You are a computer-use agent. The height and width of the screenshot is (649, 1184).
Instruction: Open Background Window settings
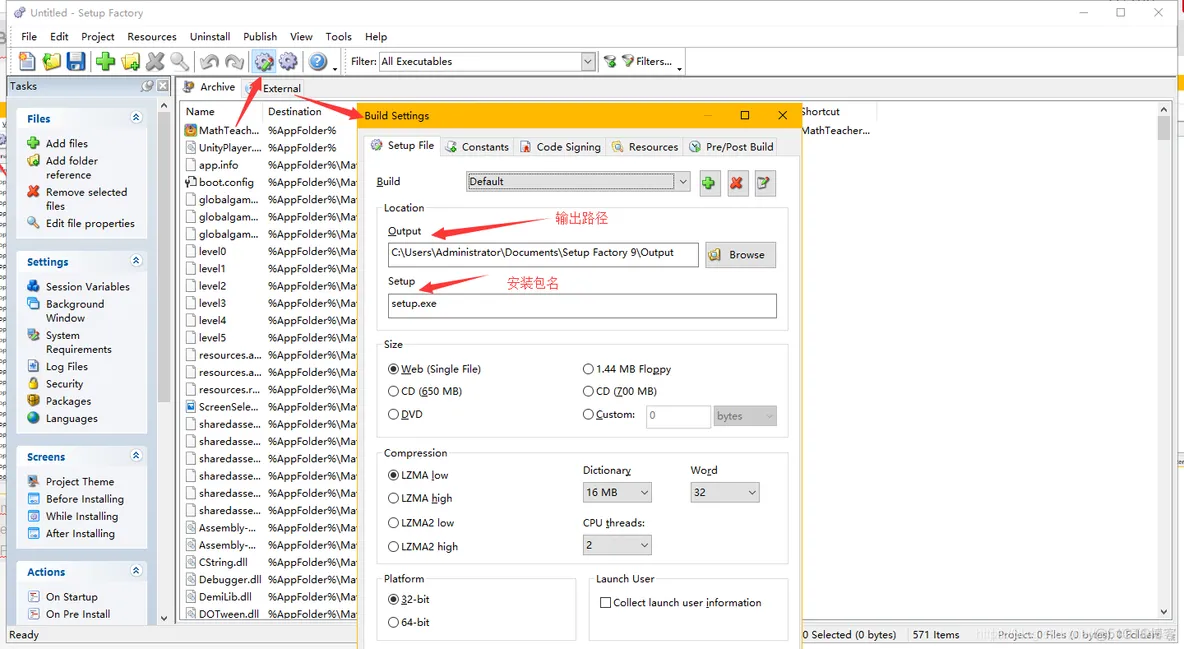[75, 311]
